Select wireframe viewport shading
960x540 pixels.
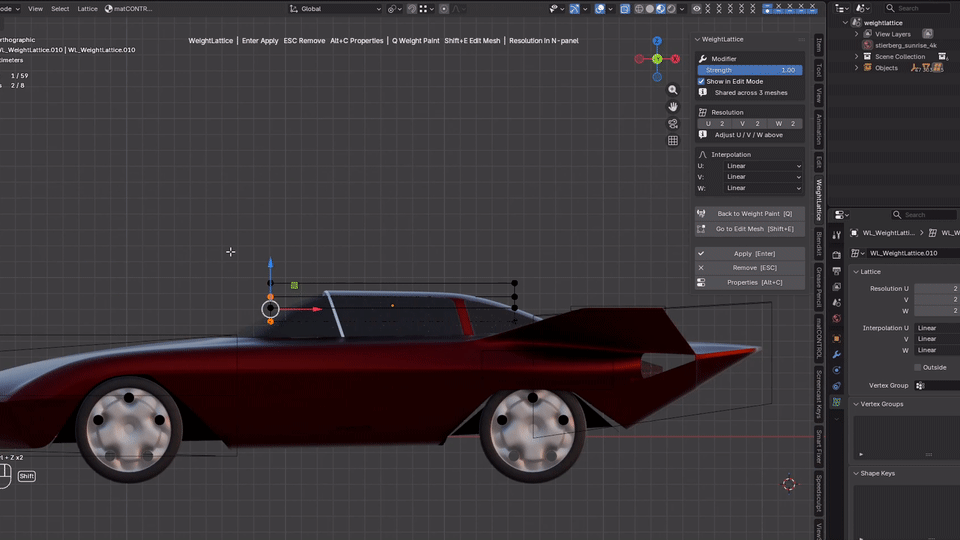[639, 9]
